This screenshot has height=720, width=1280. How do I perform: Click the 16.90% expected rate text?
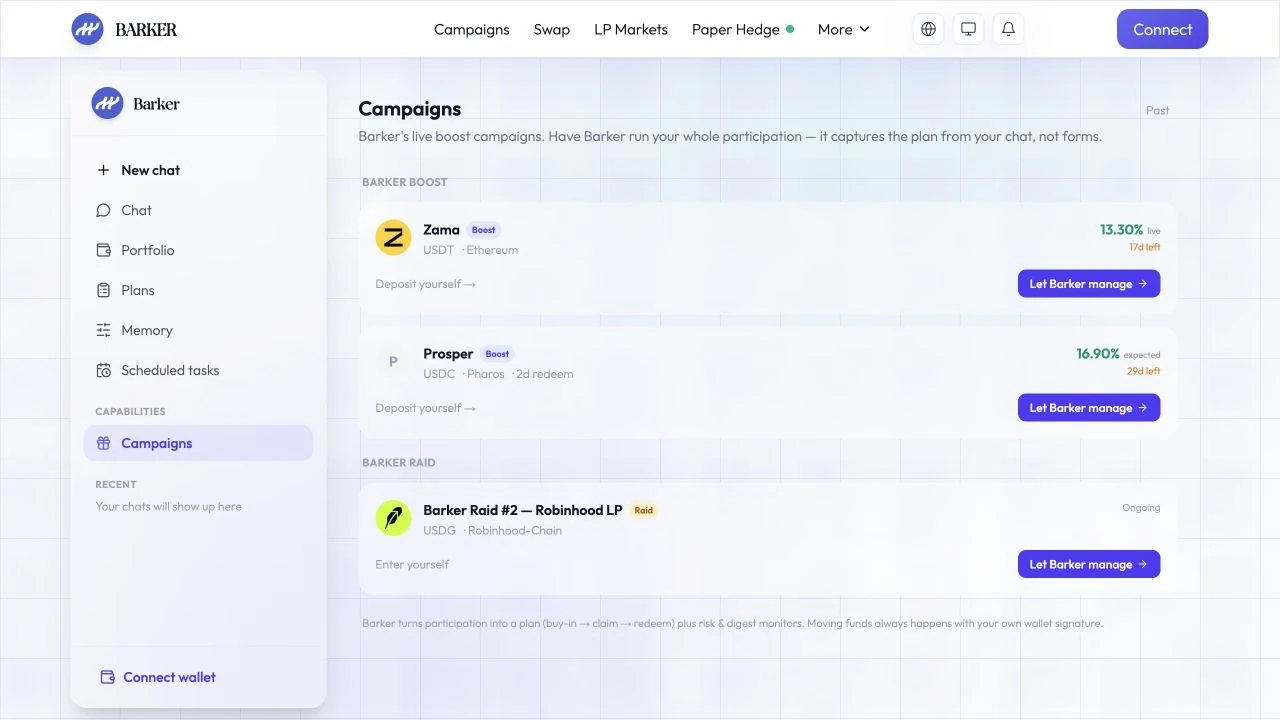point(1118,354)
